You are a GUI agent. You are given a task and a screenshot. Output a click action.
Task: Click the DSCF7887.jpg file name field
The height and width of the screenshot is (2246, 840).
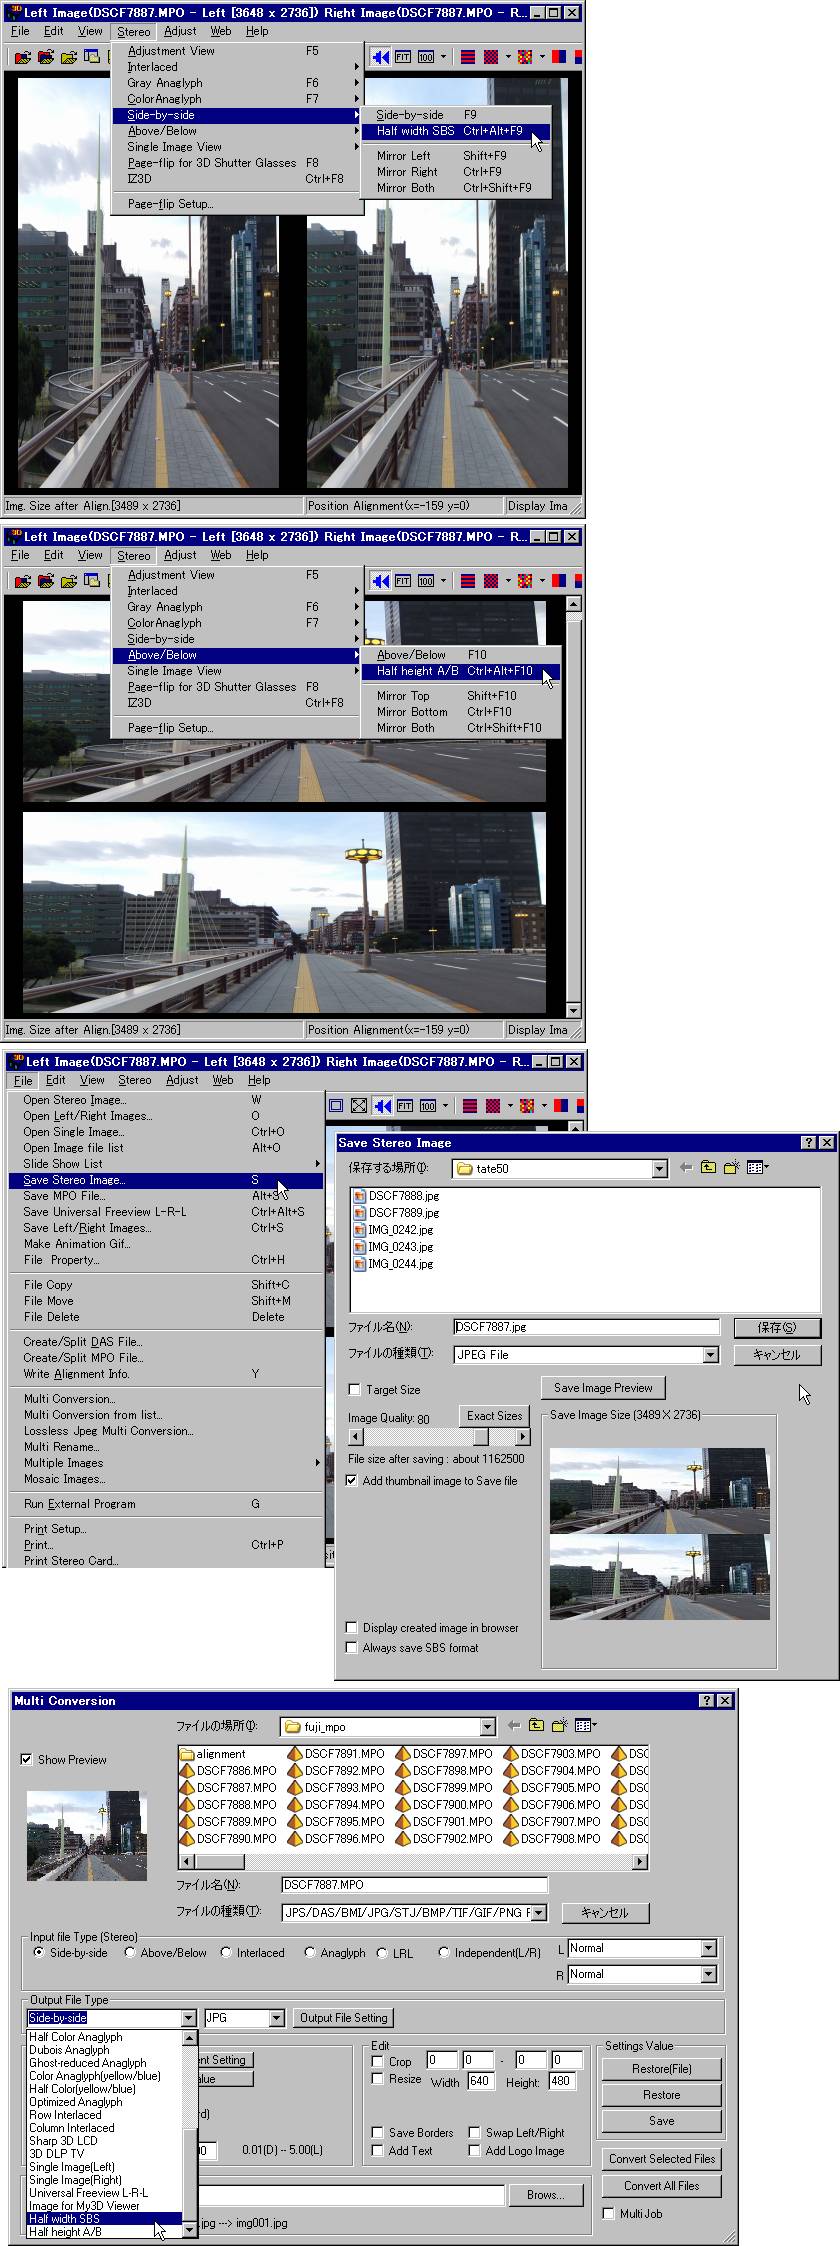tap(586, 1327)
